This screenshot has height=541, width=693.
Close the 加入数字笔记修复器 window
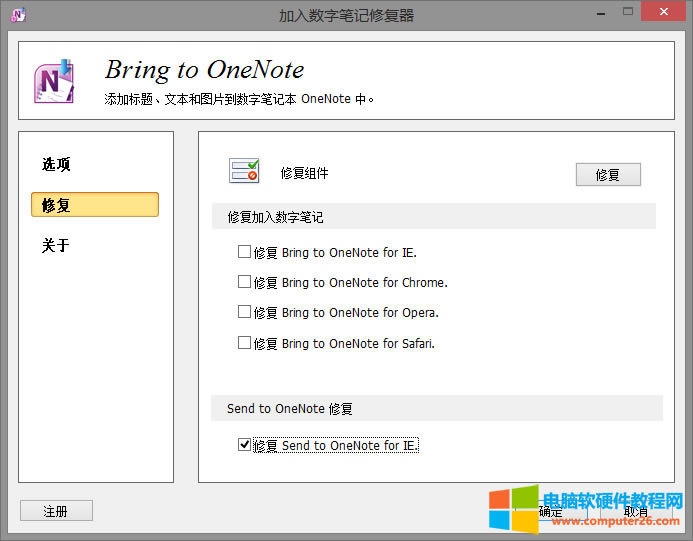664,14
